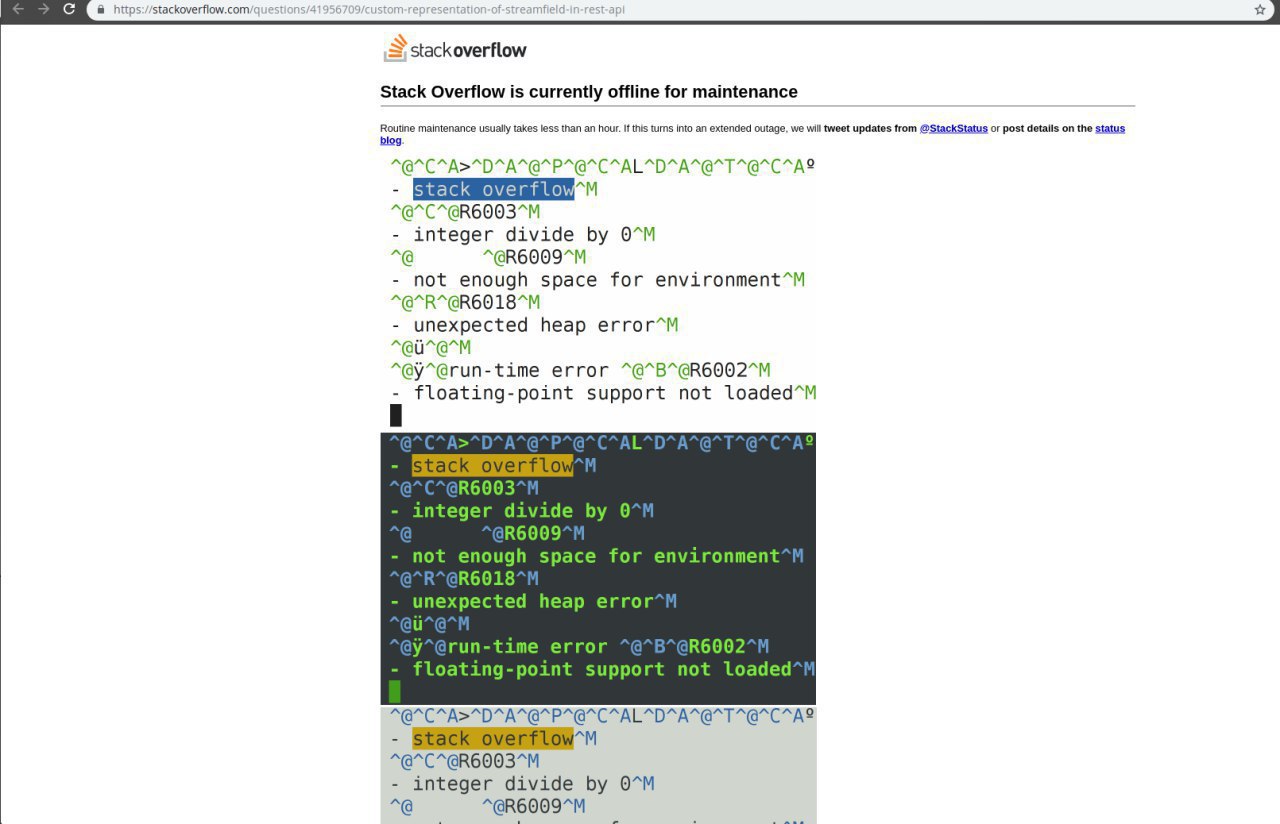1280x824 pixels.
Task: Click highlighted 'stack overflow' in the dark terminal image
Action: [492, 465]
